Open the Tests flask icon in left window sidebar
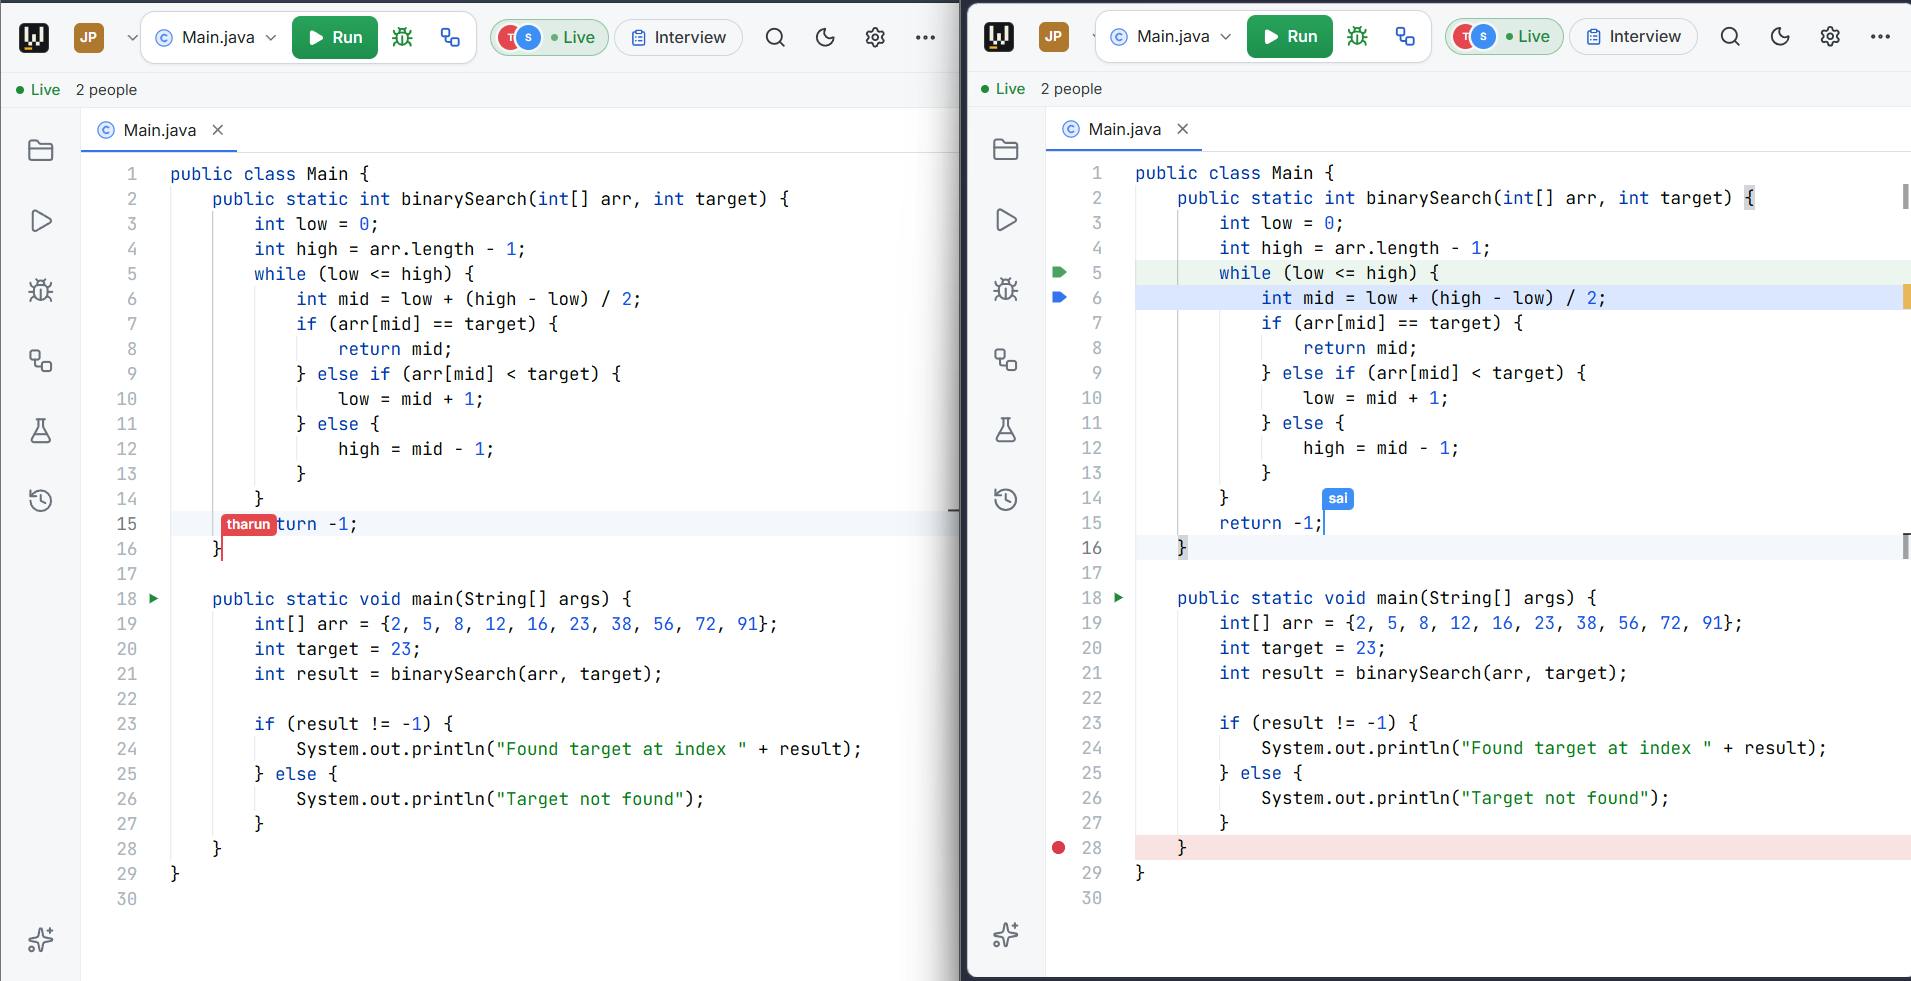 click(x=41, y=431)
